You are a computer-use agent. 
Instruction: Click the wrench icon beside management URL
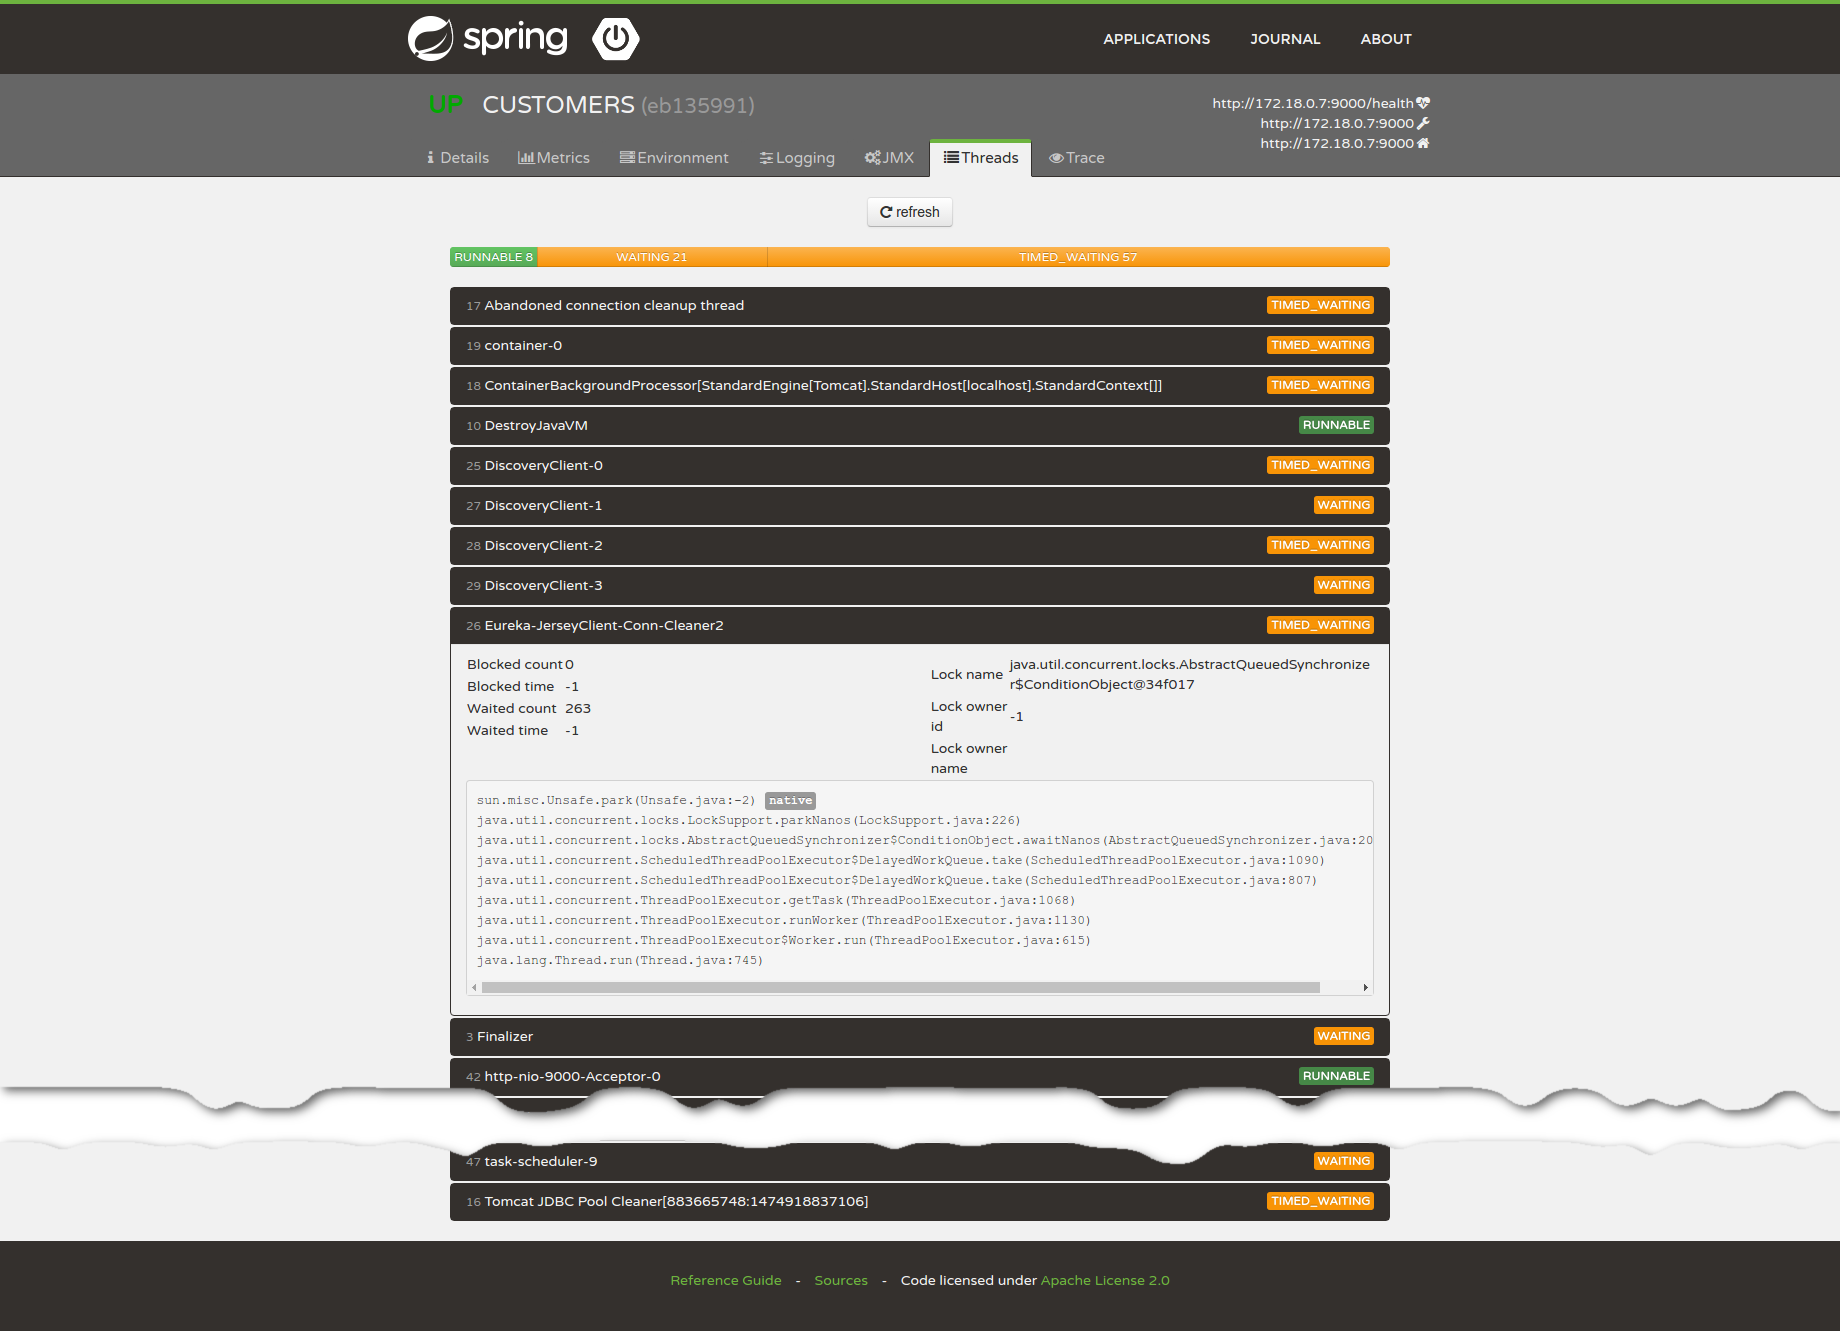tap(1423, 123)
